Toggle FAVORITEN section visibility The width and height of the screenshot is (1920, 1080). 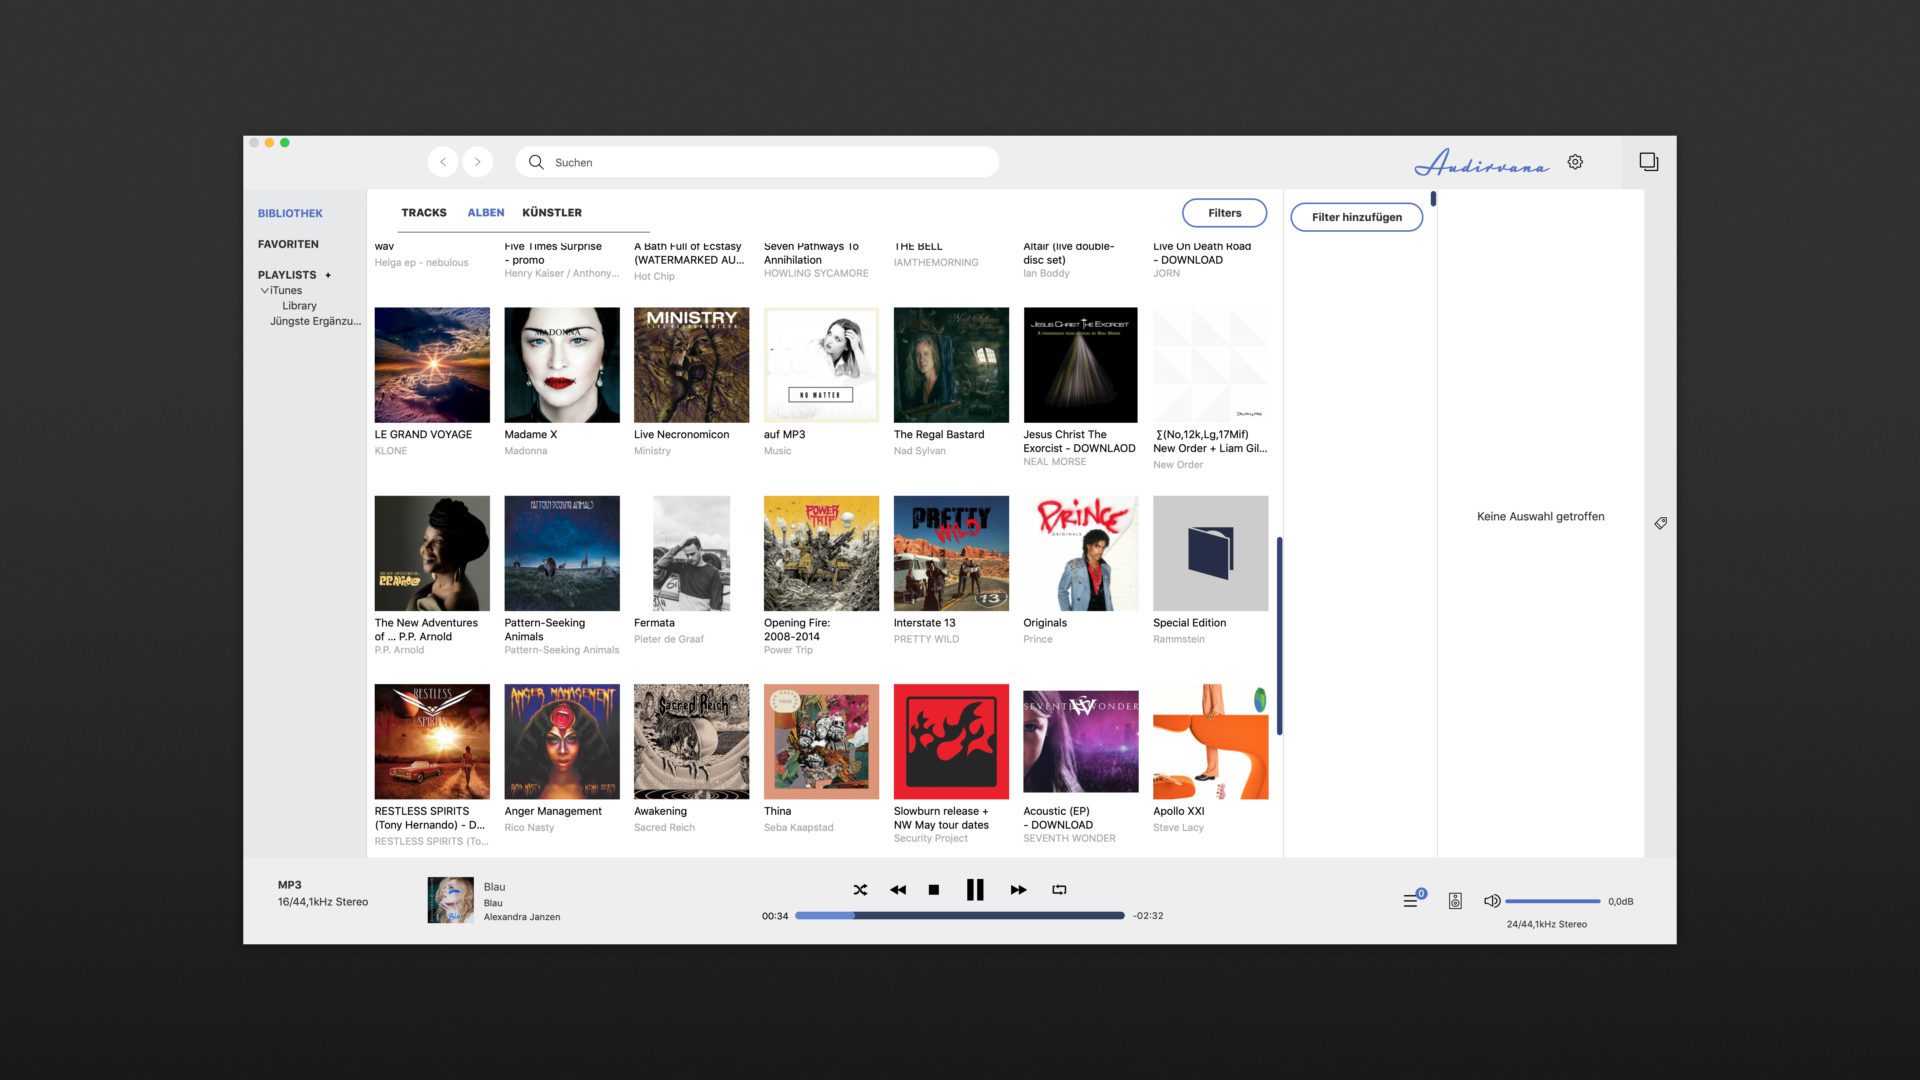tap(287, 244)
